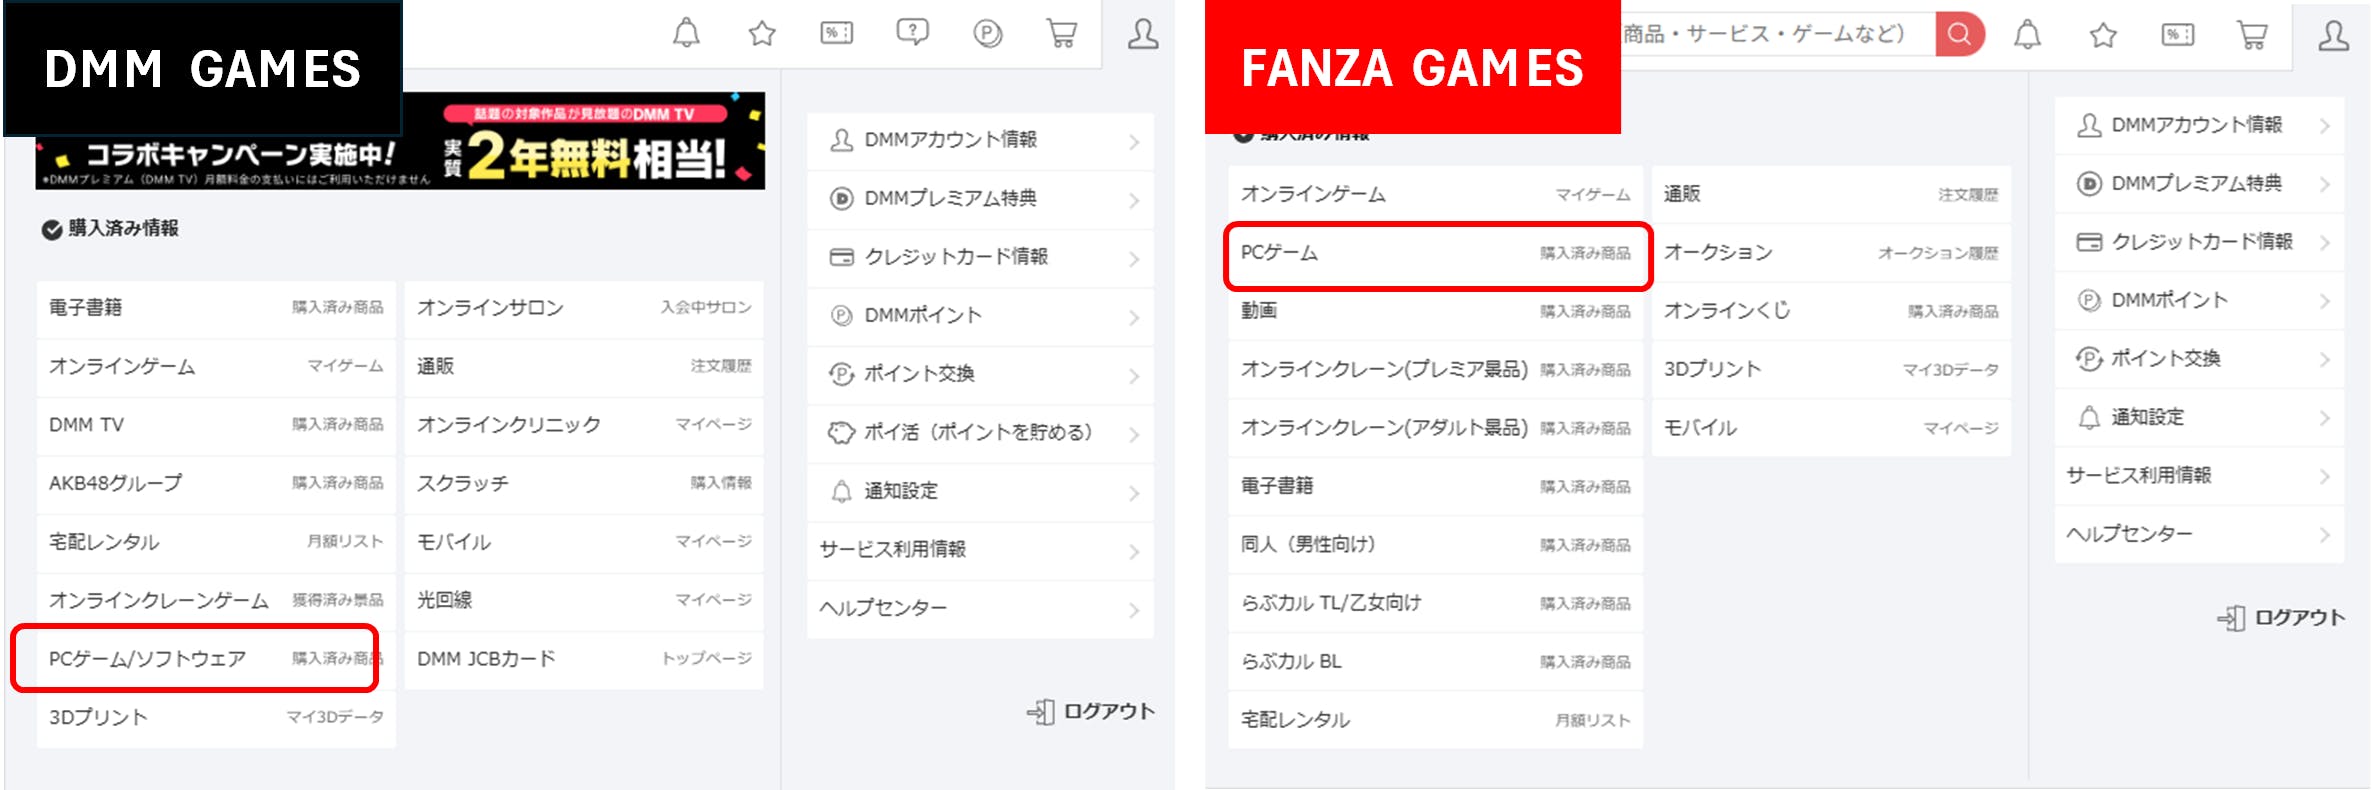This screenshot has width=2373, height=790.
Task: Open help question icon in DMM header
Action: click(x=912, y=33)
